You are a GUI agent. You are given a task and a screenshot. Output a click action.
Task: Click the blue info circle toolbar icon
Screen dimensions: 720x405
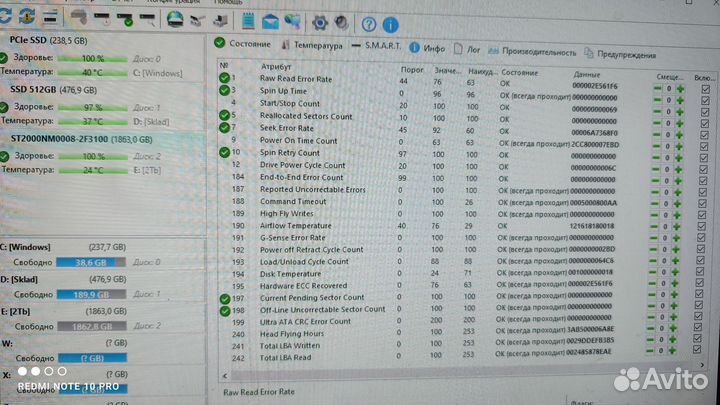pos(391,25)
